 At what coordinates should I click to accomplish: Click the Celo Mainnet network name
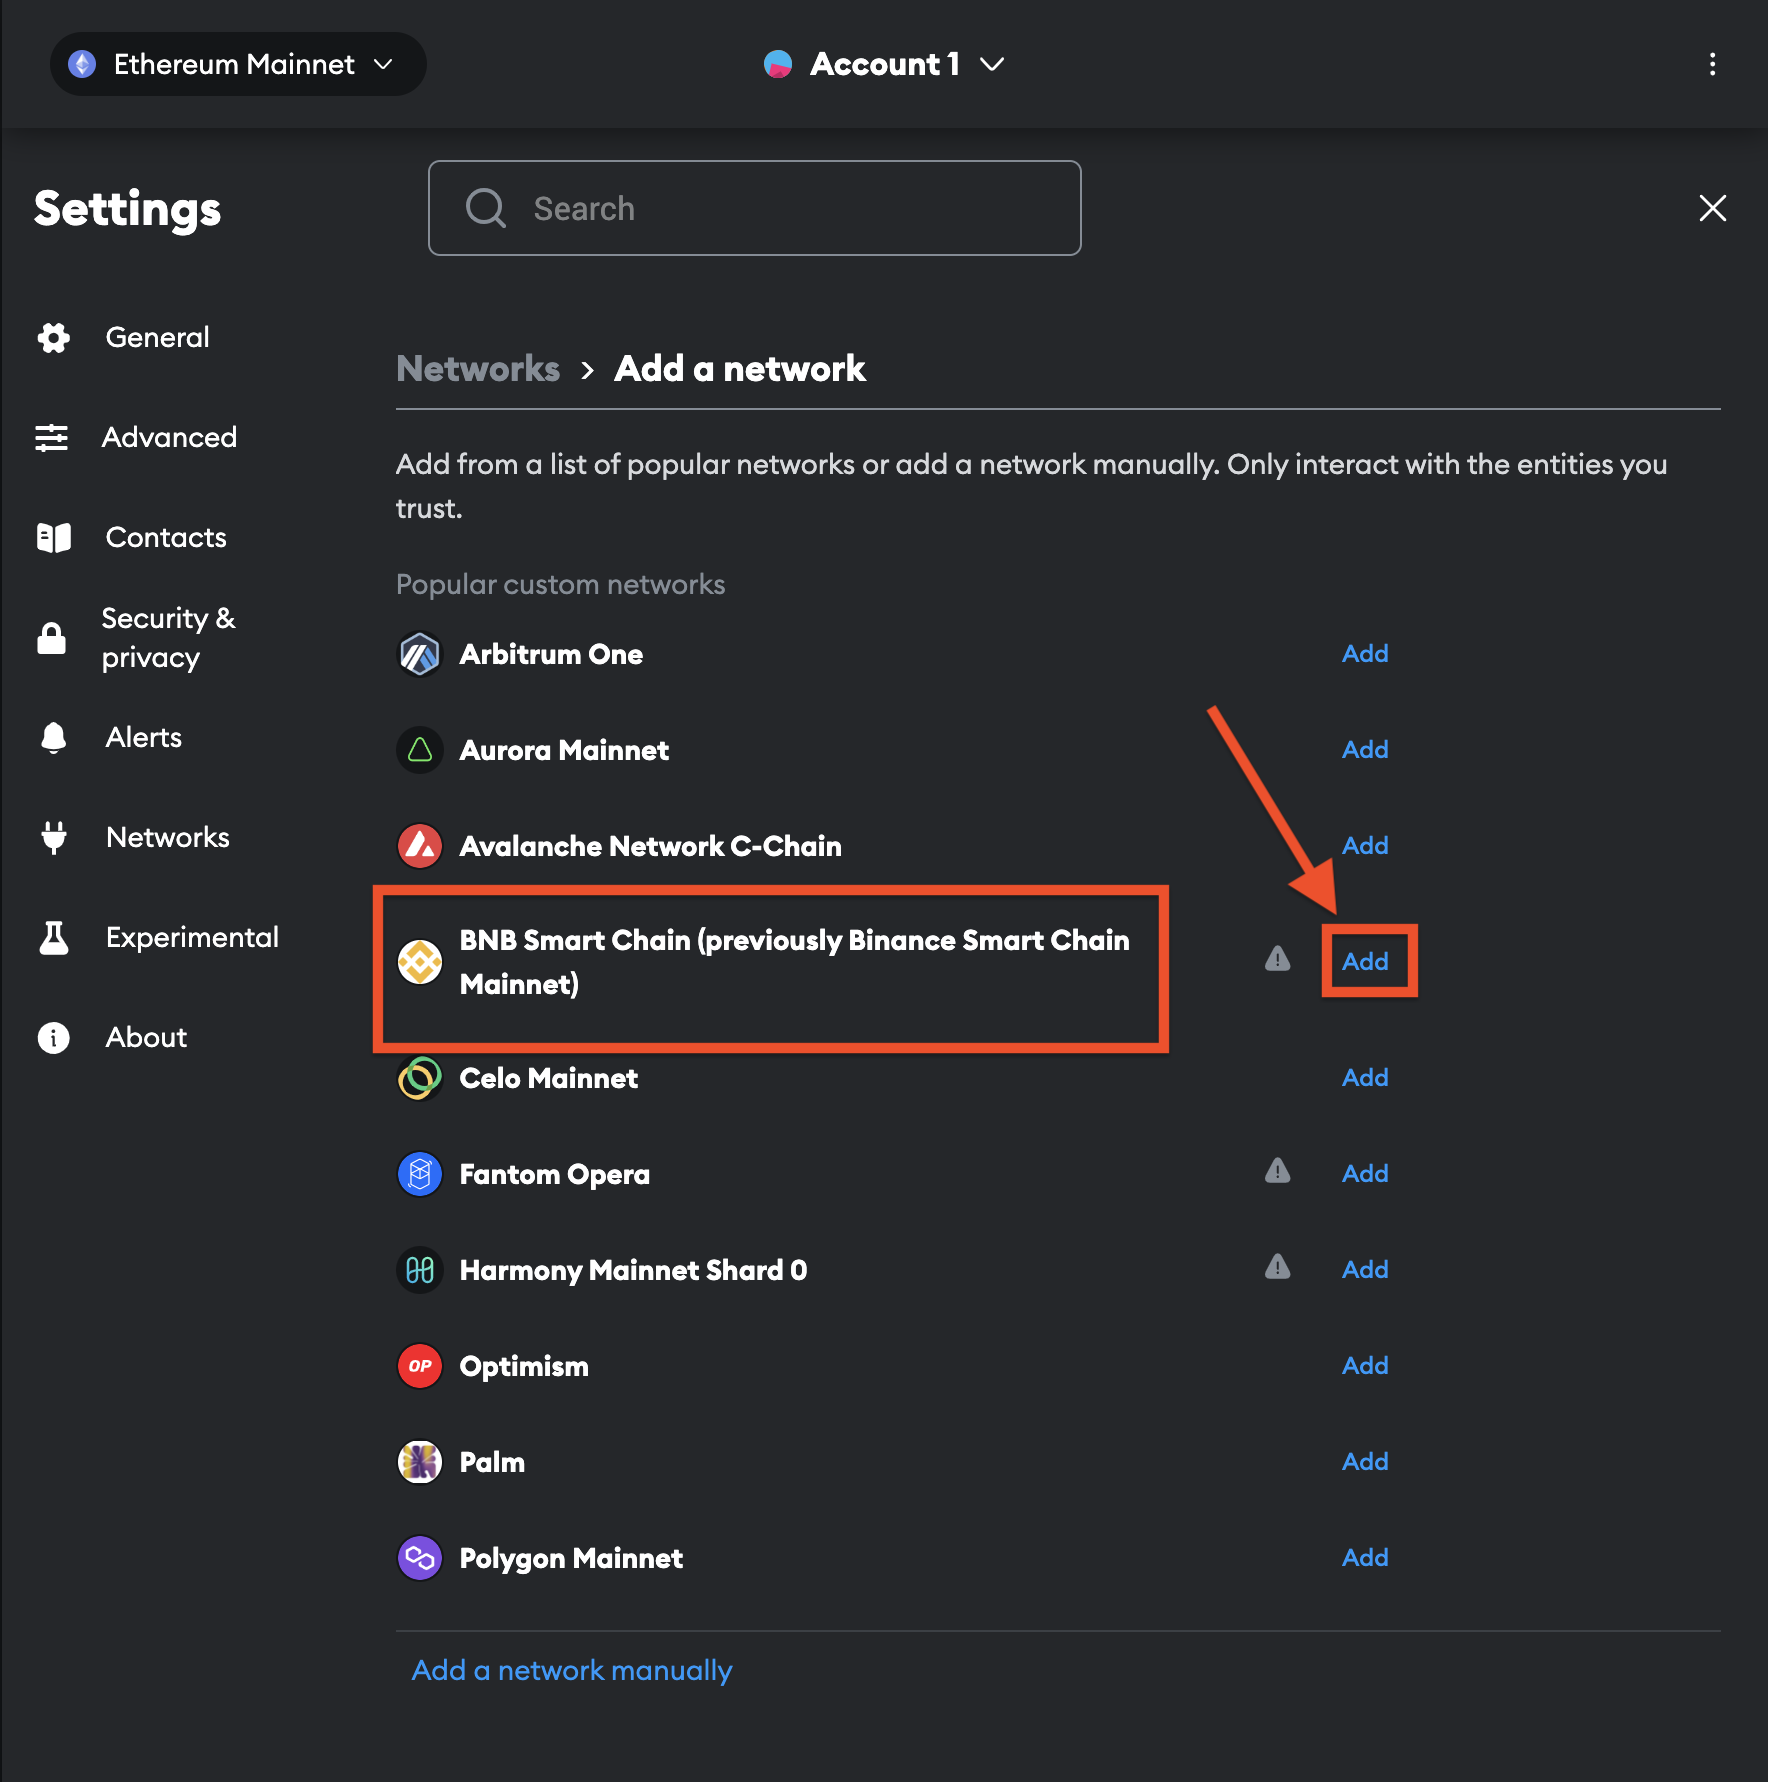[548, 1078]
